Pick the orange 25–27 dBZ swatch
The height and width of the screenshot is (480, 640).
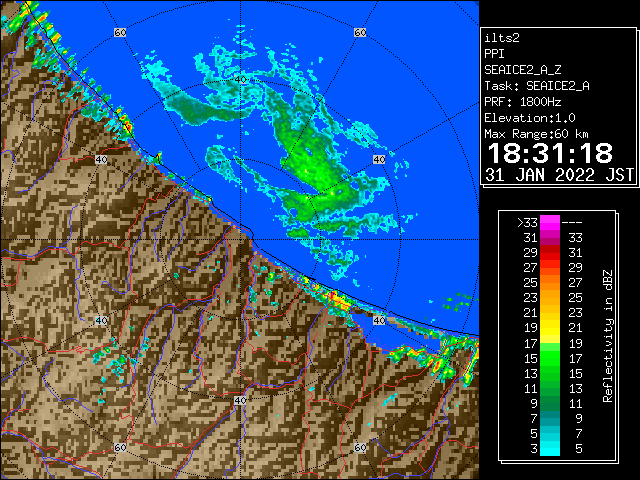[x=550, y=282]
